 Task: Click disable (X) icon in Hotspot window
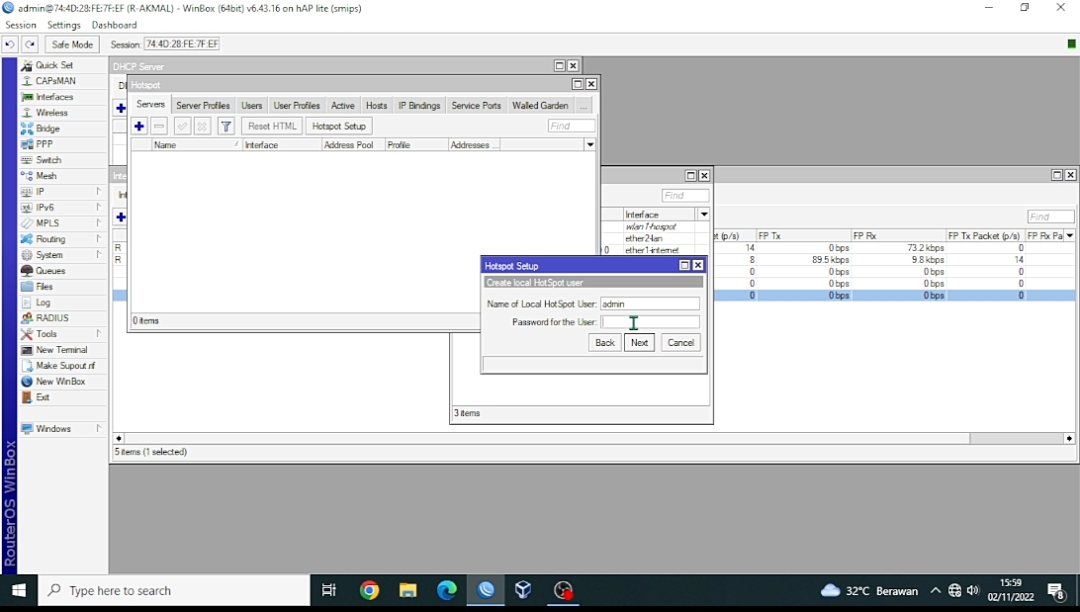click(x=202, y=126)
